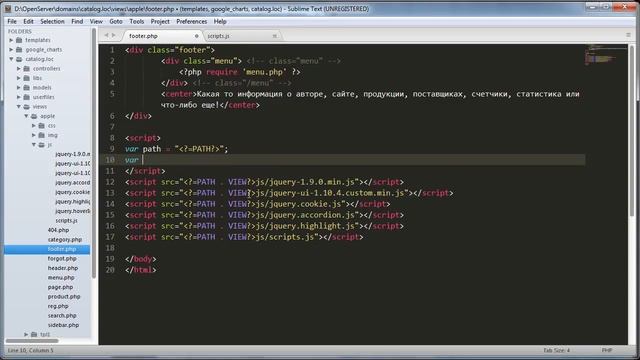Click the userfiles folder icon
Screen dimensions: 640x360
27,97
